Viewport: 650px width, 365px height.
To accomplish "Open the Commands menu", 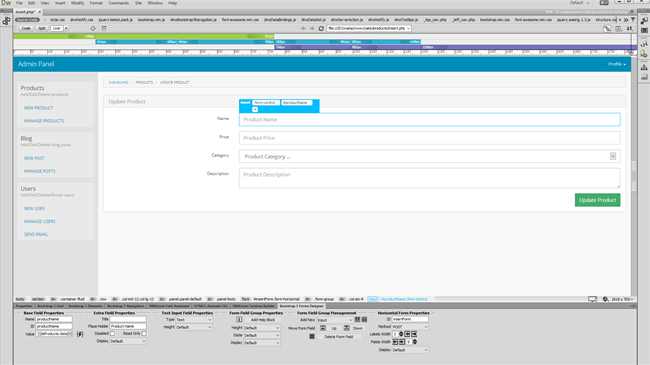I will [119, 3].
